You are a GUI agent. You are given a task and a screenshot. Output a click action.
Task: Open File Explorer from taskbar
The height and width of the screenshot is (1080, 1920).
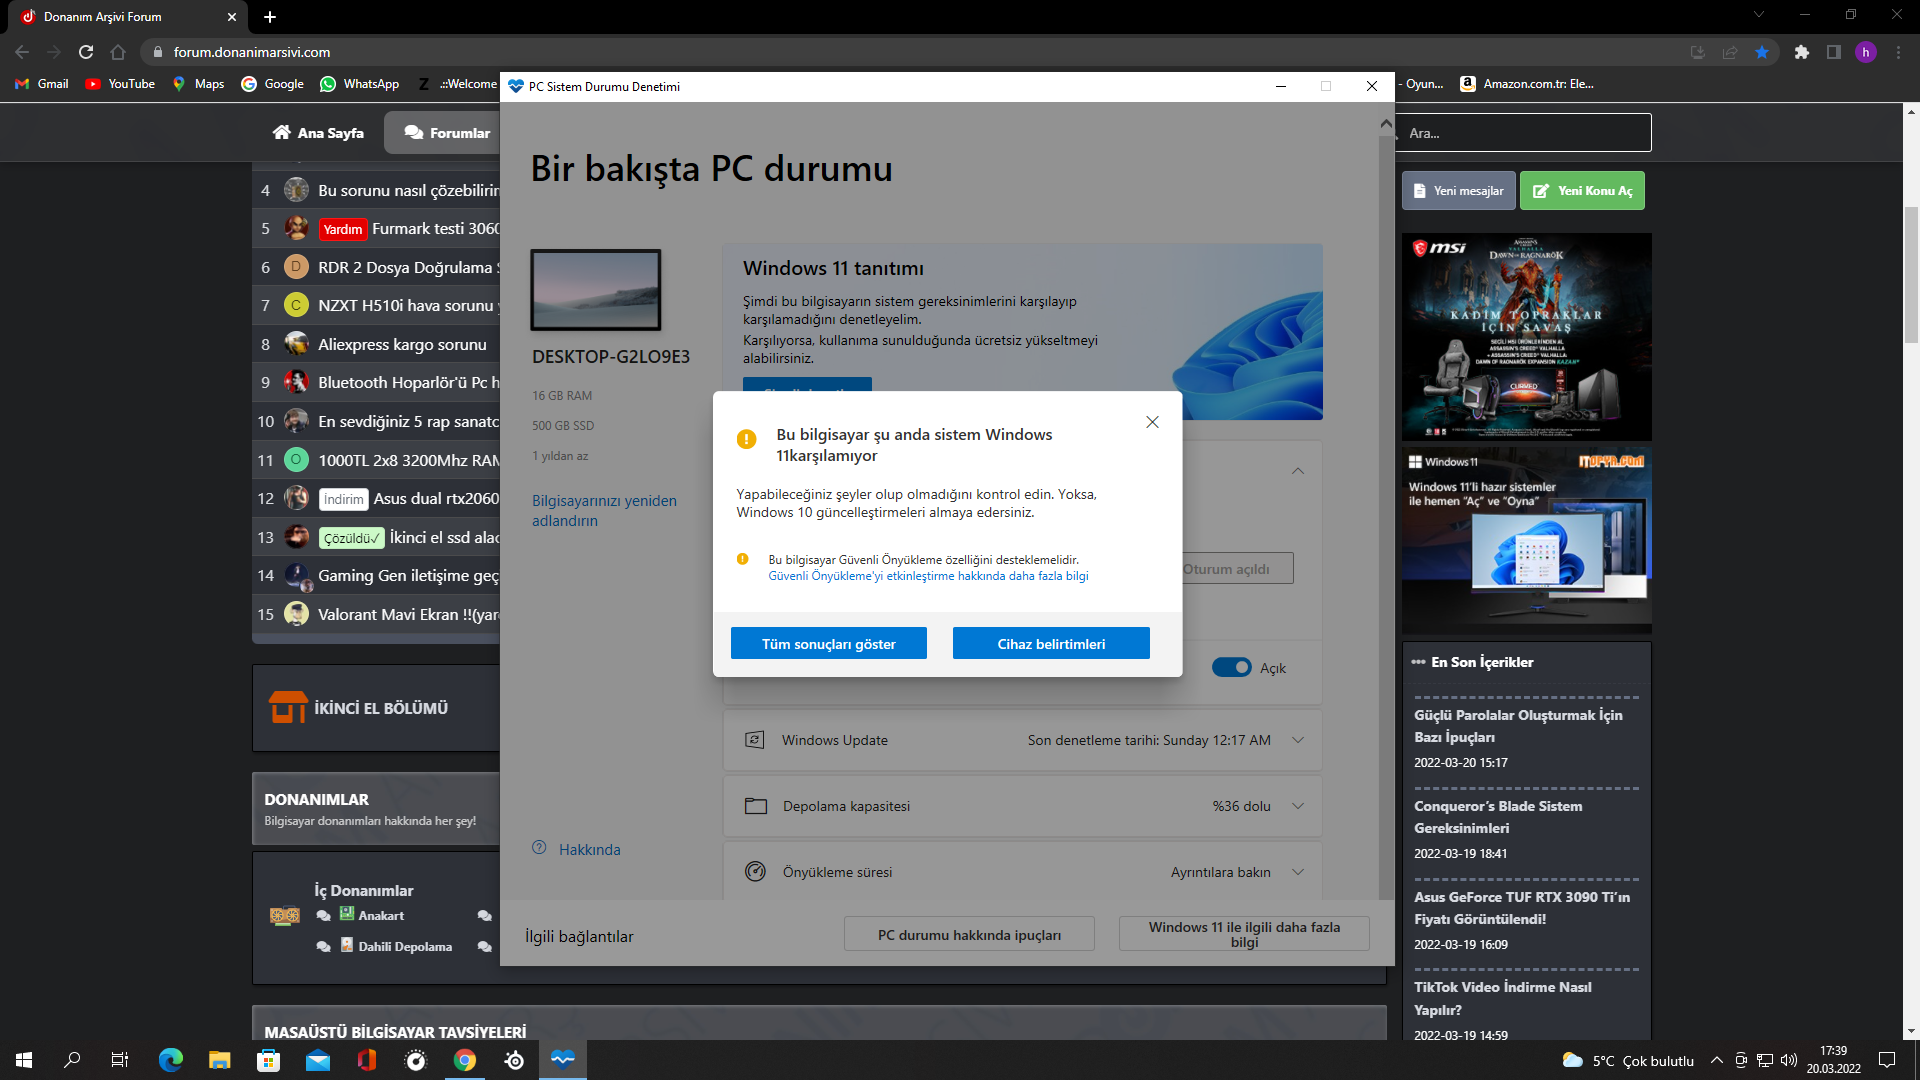[220, 1060]
